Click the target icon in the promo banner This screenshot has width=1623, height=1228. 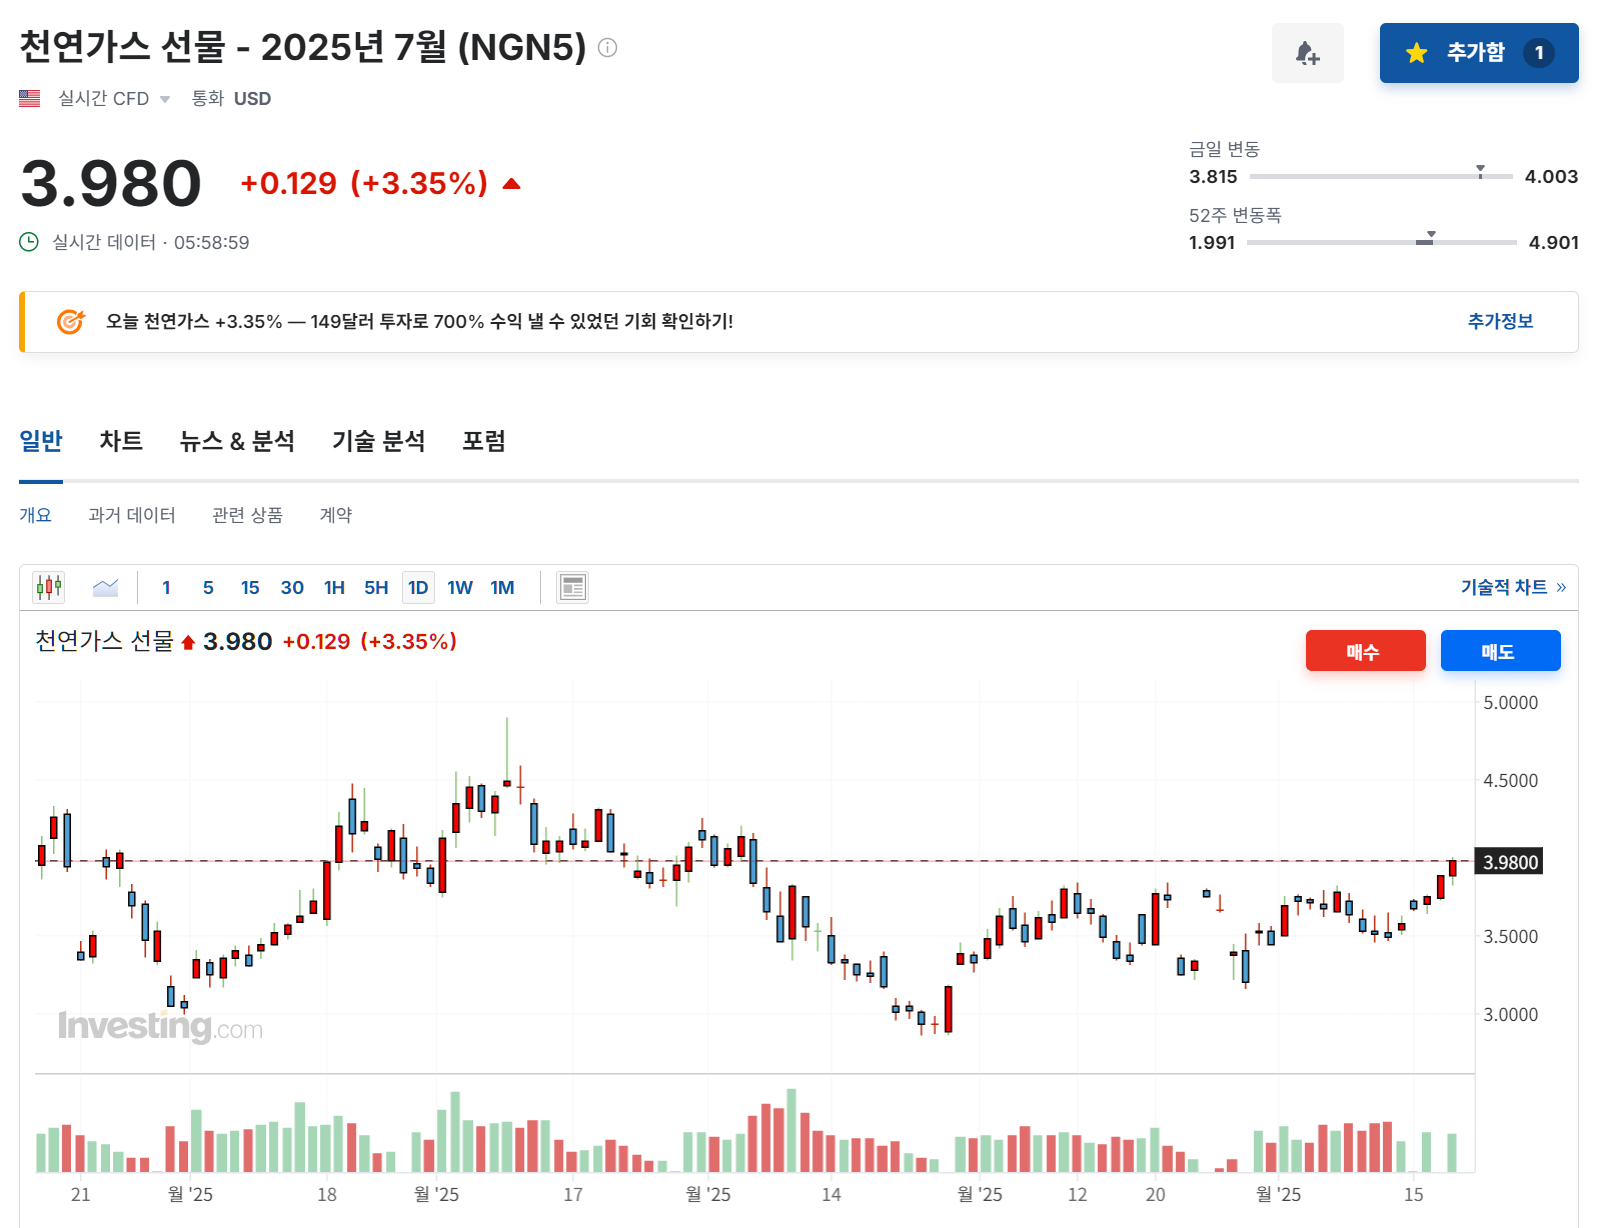[x=69, y=321]
